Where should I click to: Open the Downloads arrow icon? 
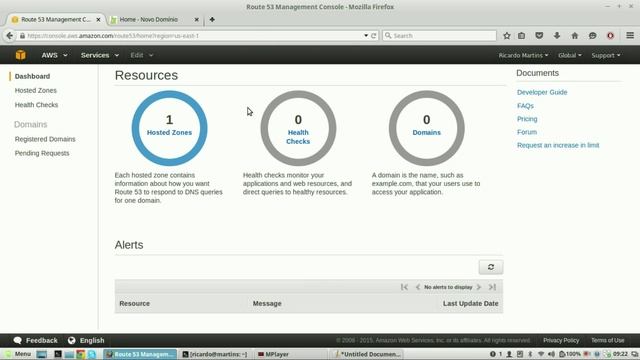(x=557, y=36)
